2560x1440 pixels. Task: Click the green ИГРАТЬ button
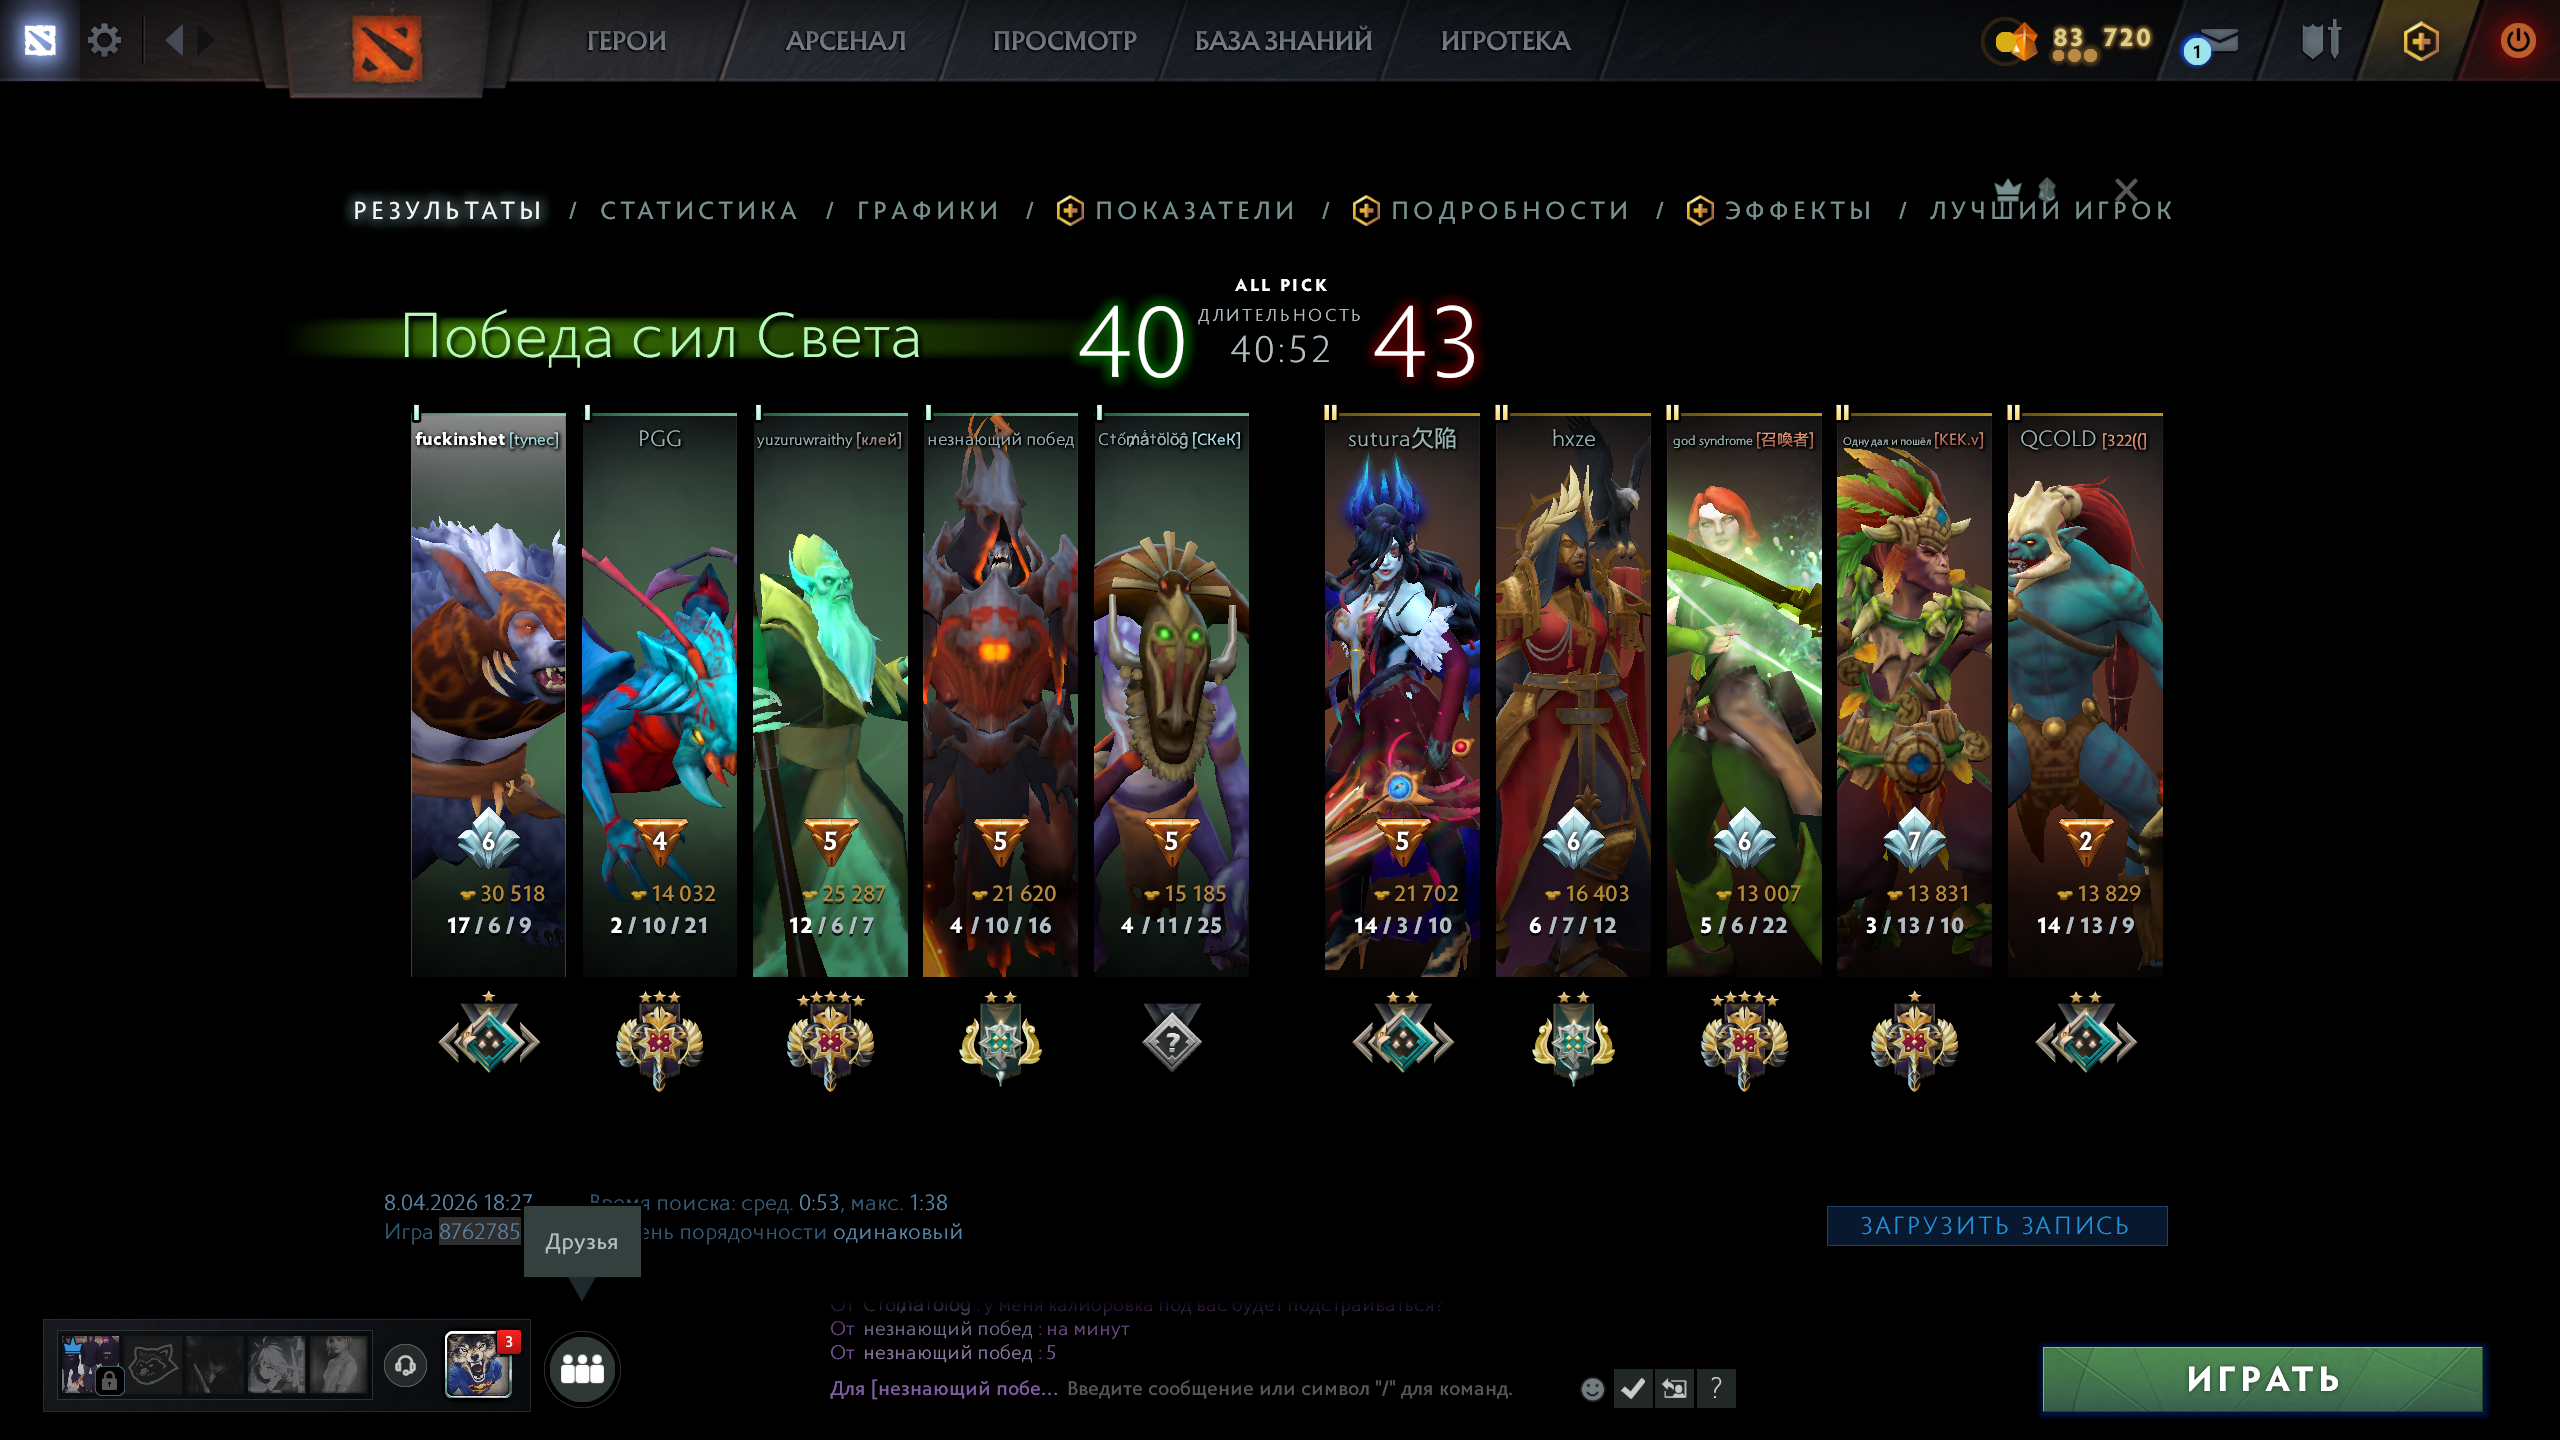tap(2262, 1379)
